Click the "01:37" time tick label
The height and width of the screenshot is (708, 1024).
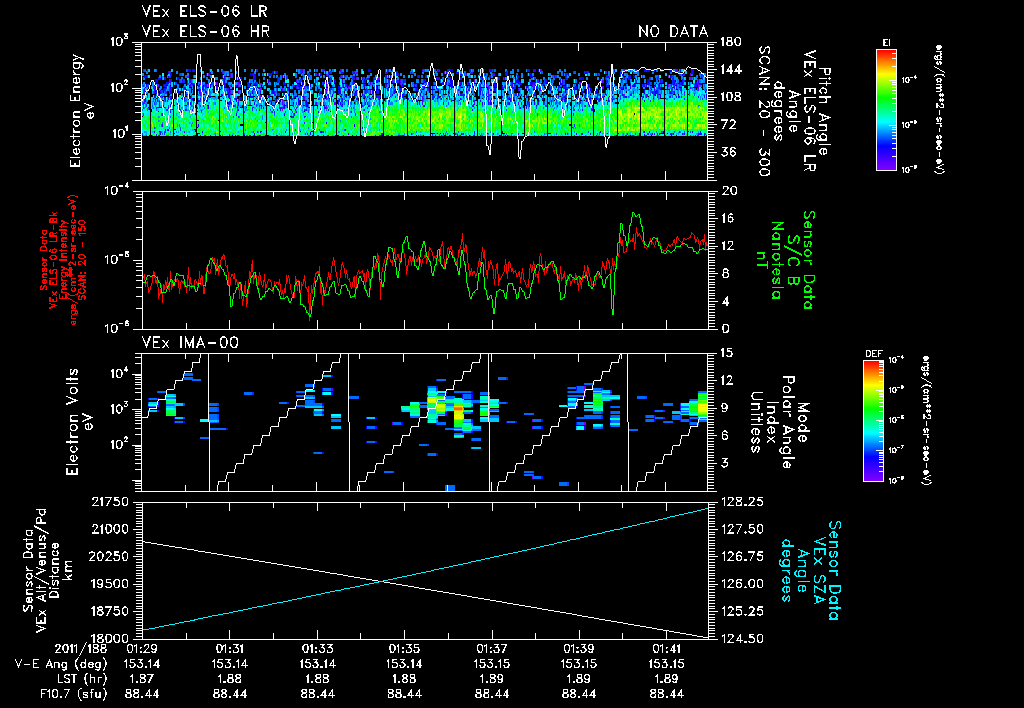492,649
